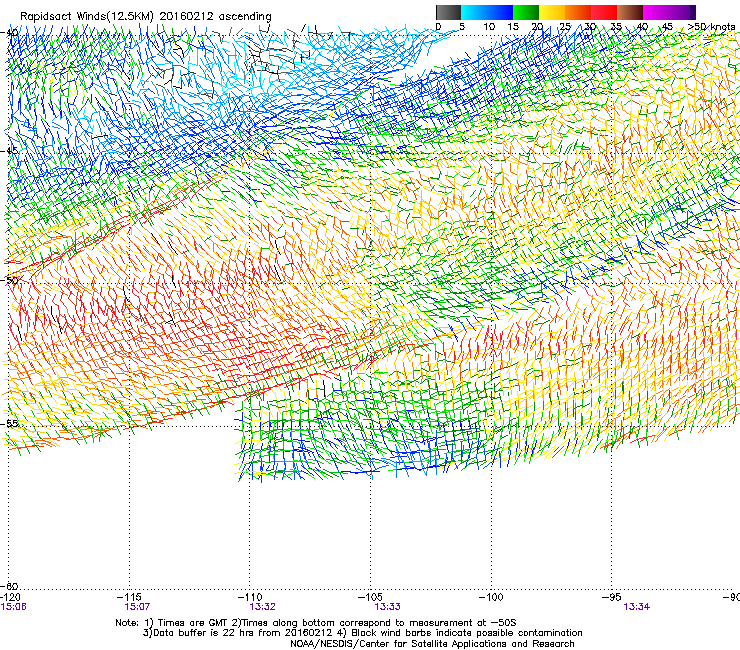Select the green 15-20 knots legend swatch
The height and width of the screenshot is (650, 740).
(526, 12)
